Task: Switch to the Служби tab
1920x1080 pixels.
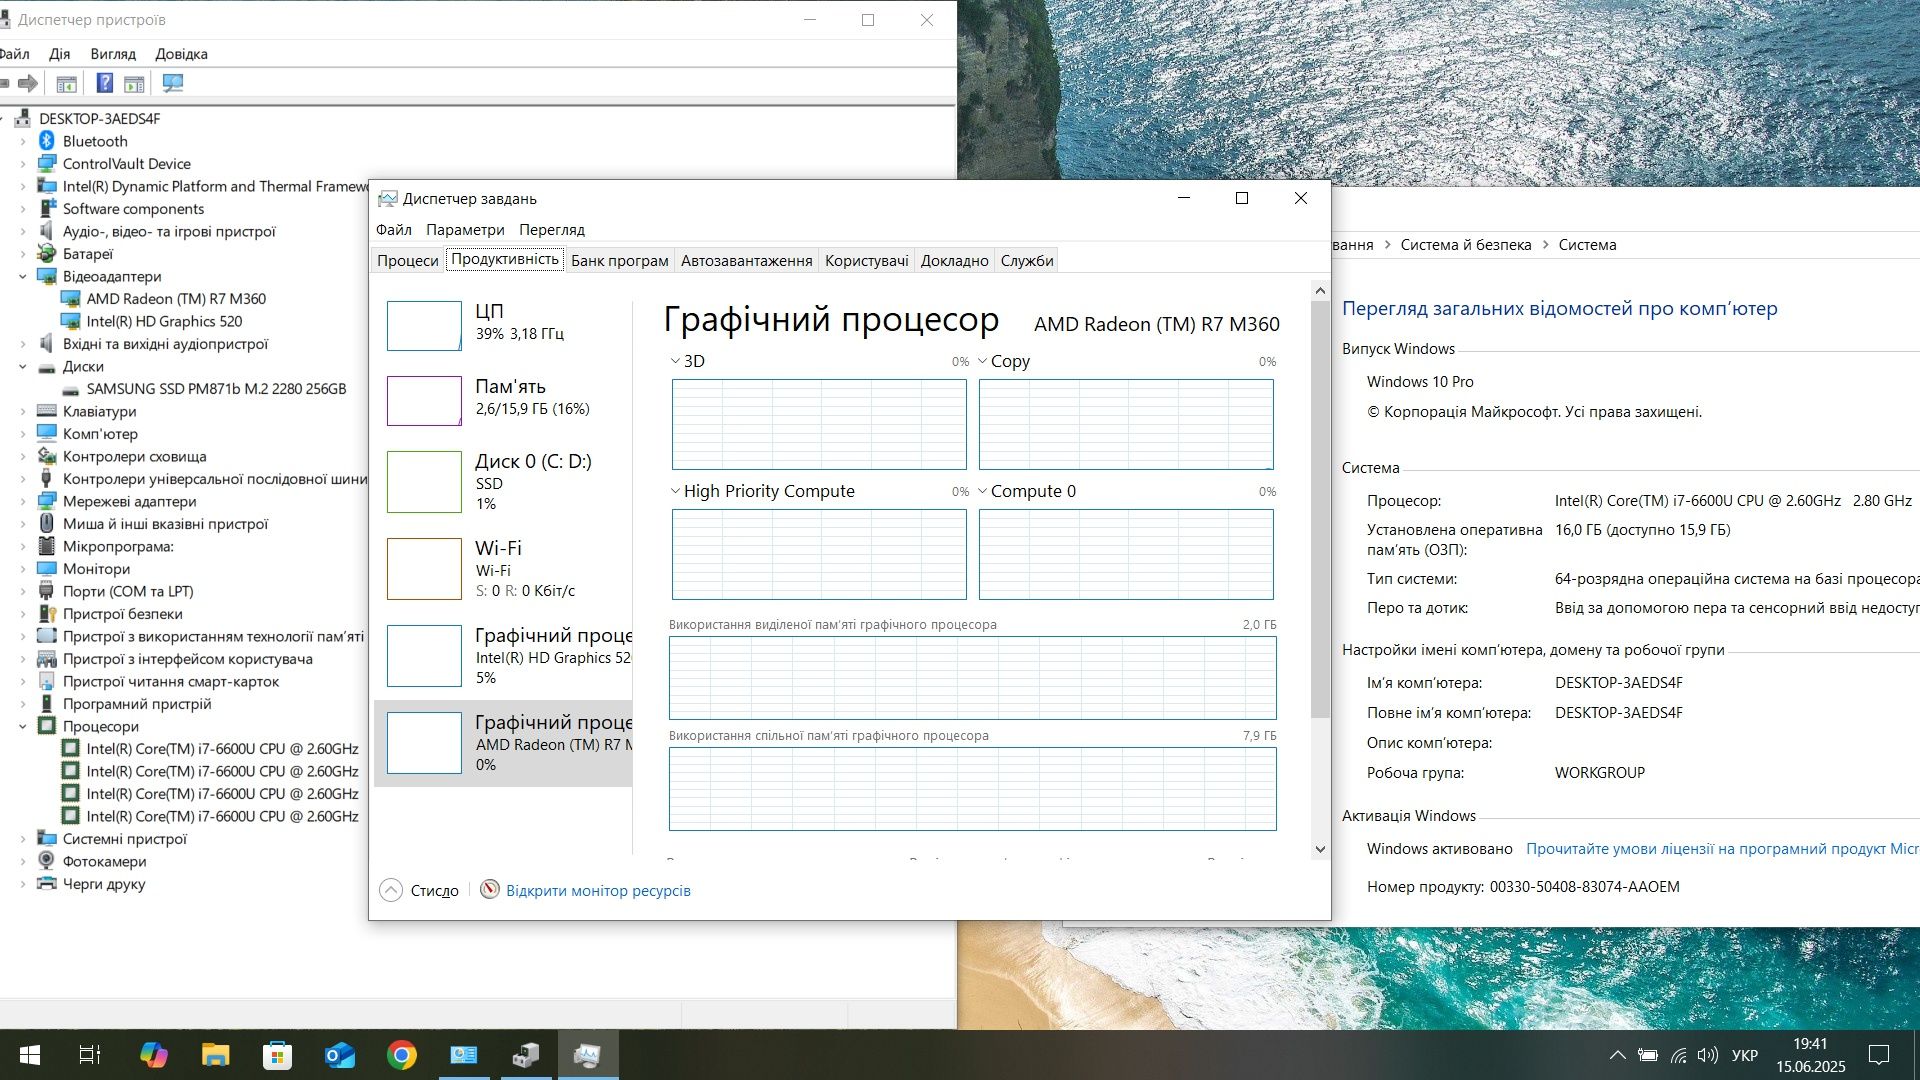Action: [1027, 260]
